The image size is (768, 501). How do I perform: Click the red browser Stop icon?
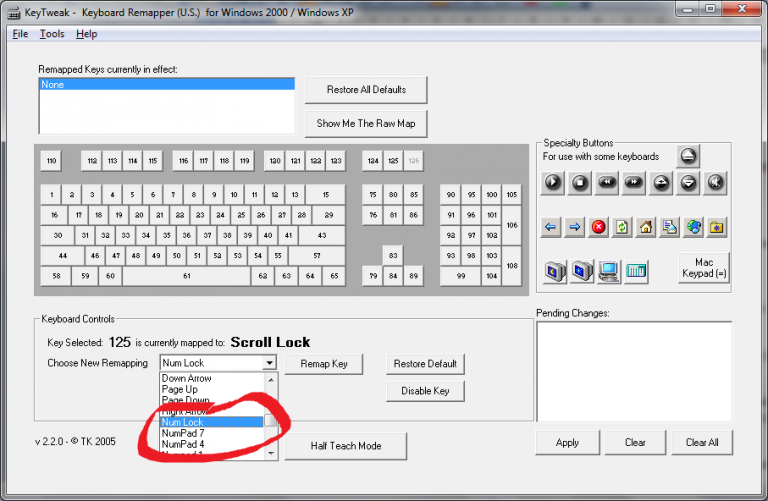pos(598,227)
